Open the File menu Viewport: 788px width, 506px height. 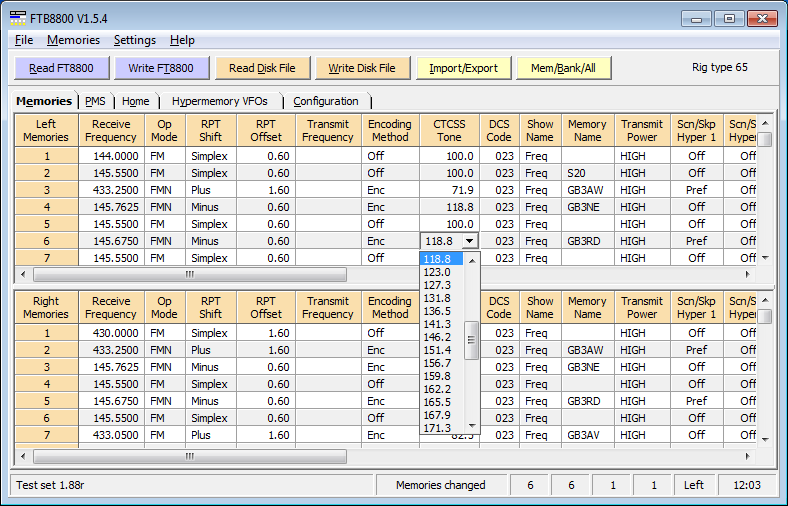point(24,40)
